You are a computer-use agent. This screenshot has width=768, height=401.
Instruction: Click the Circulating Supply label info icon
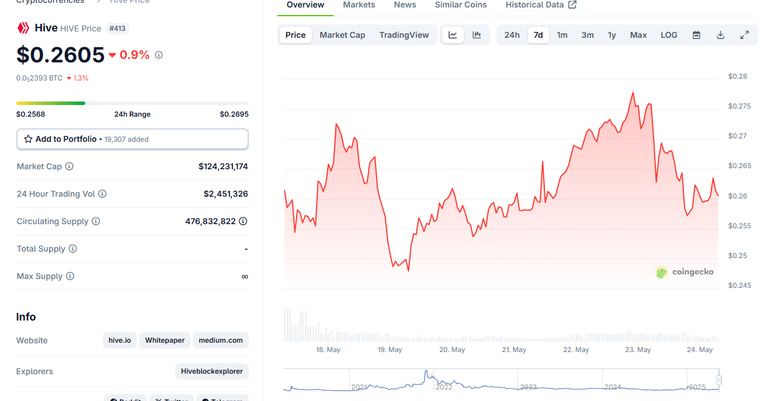pyautogui.click(x=96, y=221)
